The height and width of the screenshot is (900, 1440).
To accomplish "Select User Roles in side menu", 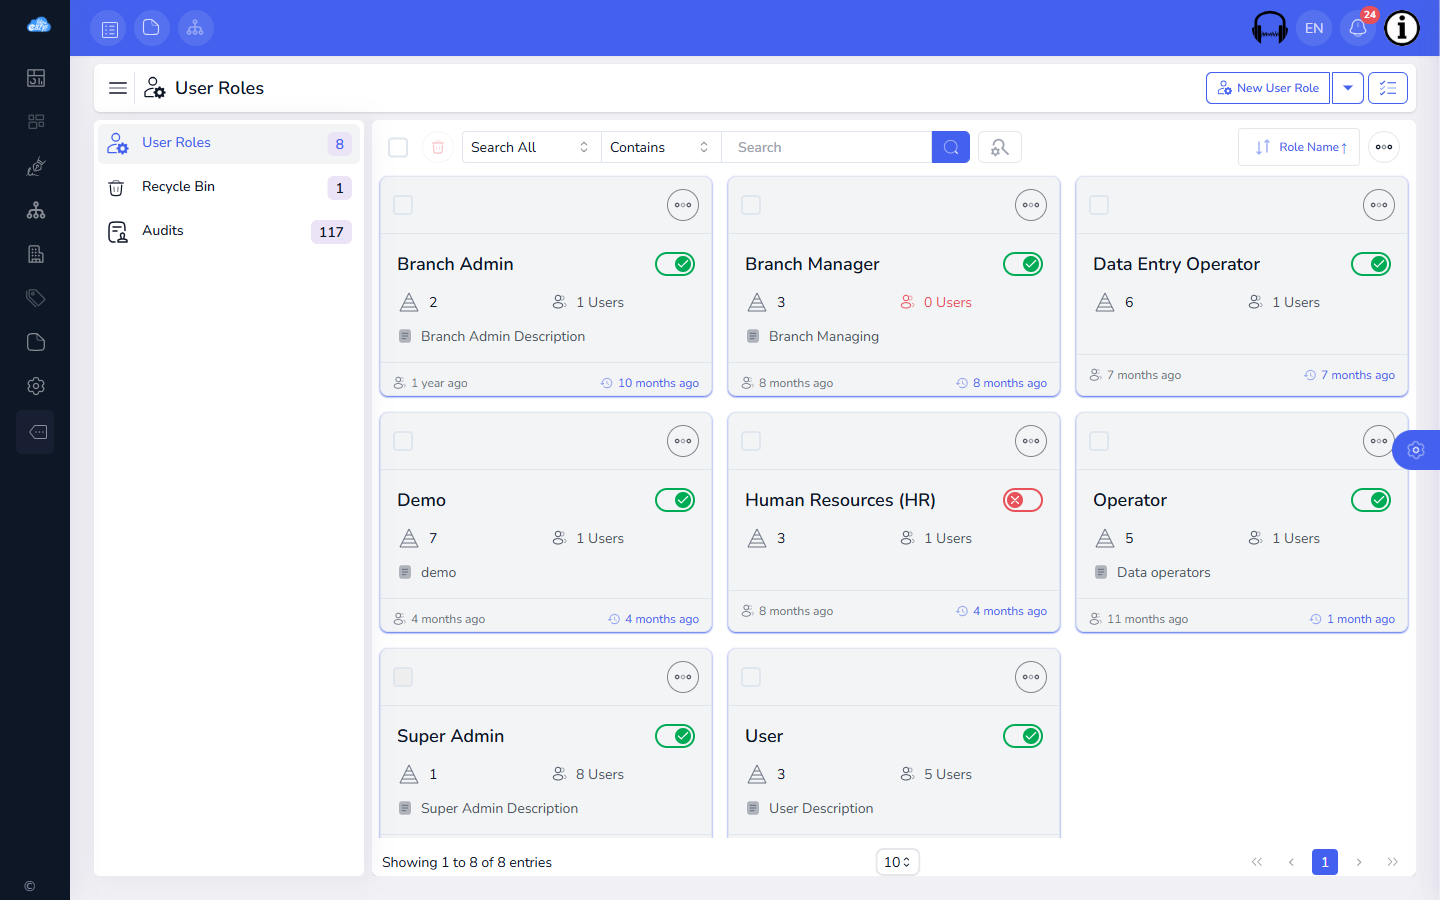I will [x=229, y=143].
